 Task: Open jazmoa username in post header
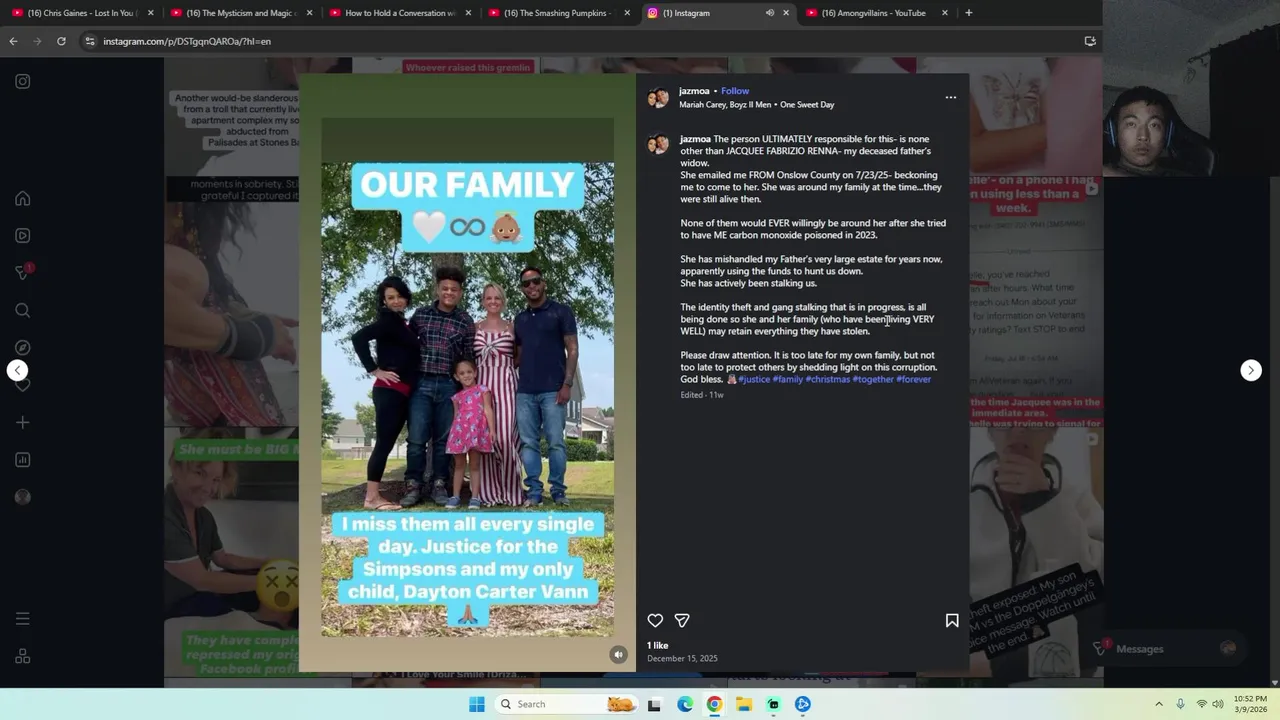point(694,91)
